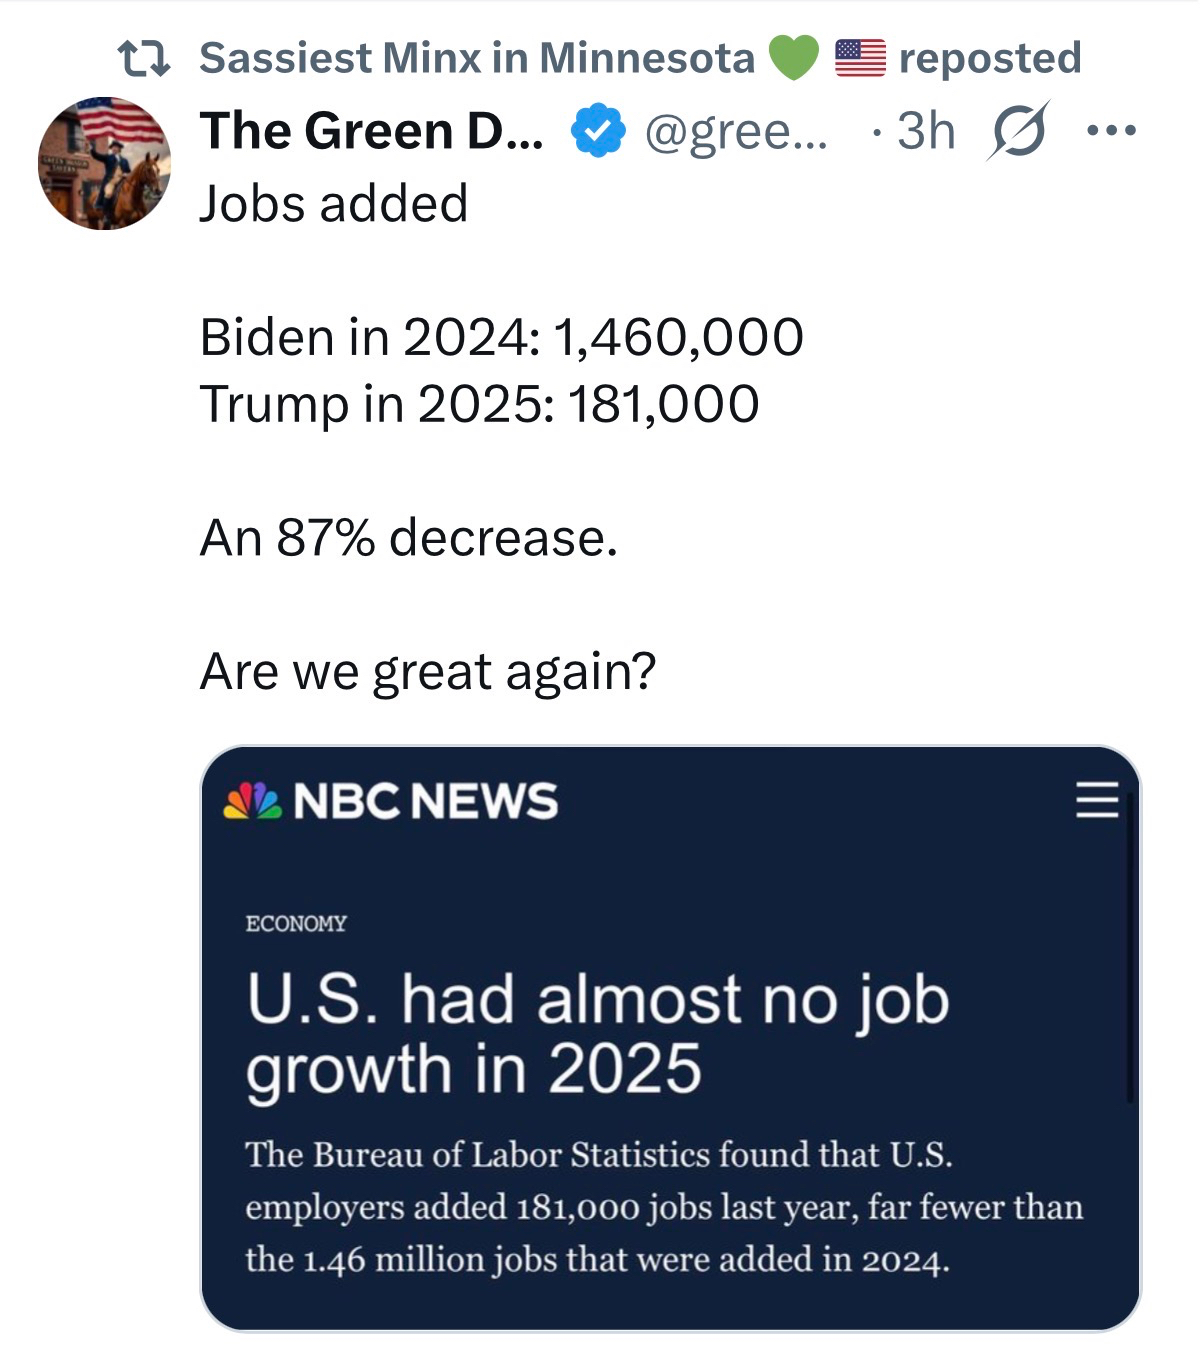Click the "The Green D..." display name
The width and height of the screenshot is (1200, 1367).
pyautogui.click(x=372, y=131)
